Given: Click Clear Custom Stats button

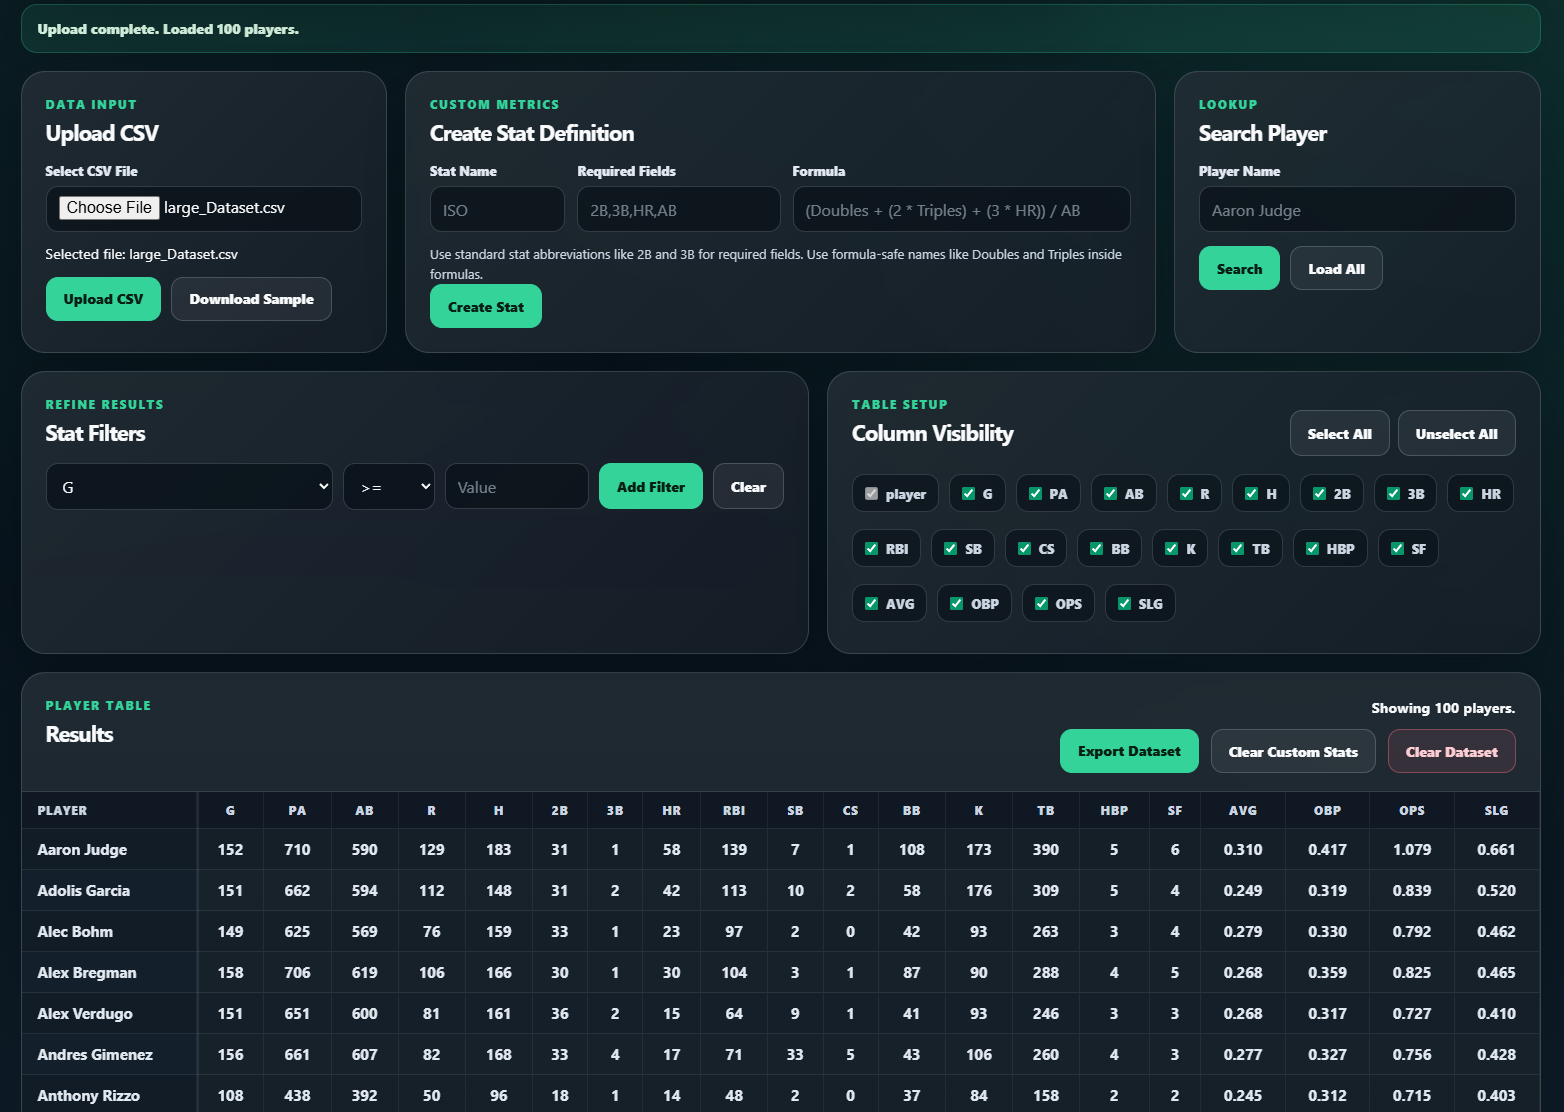Looking at the screenshot, I should 1293,751.
